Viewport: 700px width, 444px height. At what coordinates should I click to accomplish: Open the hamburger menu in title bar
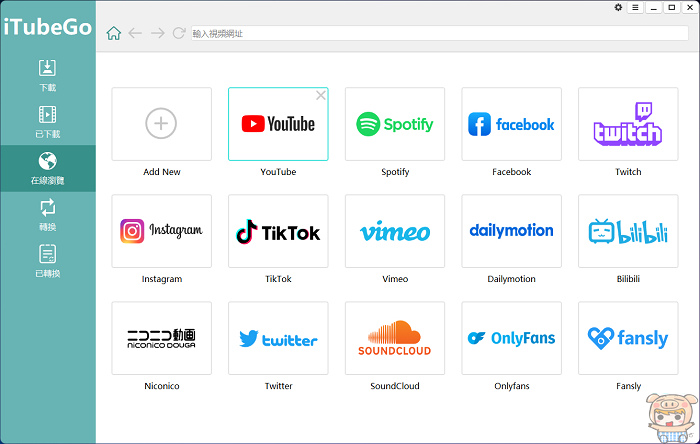(635, 8)
